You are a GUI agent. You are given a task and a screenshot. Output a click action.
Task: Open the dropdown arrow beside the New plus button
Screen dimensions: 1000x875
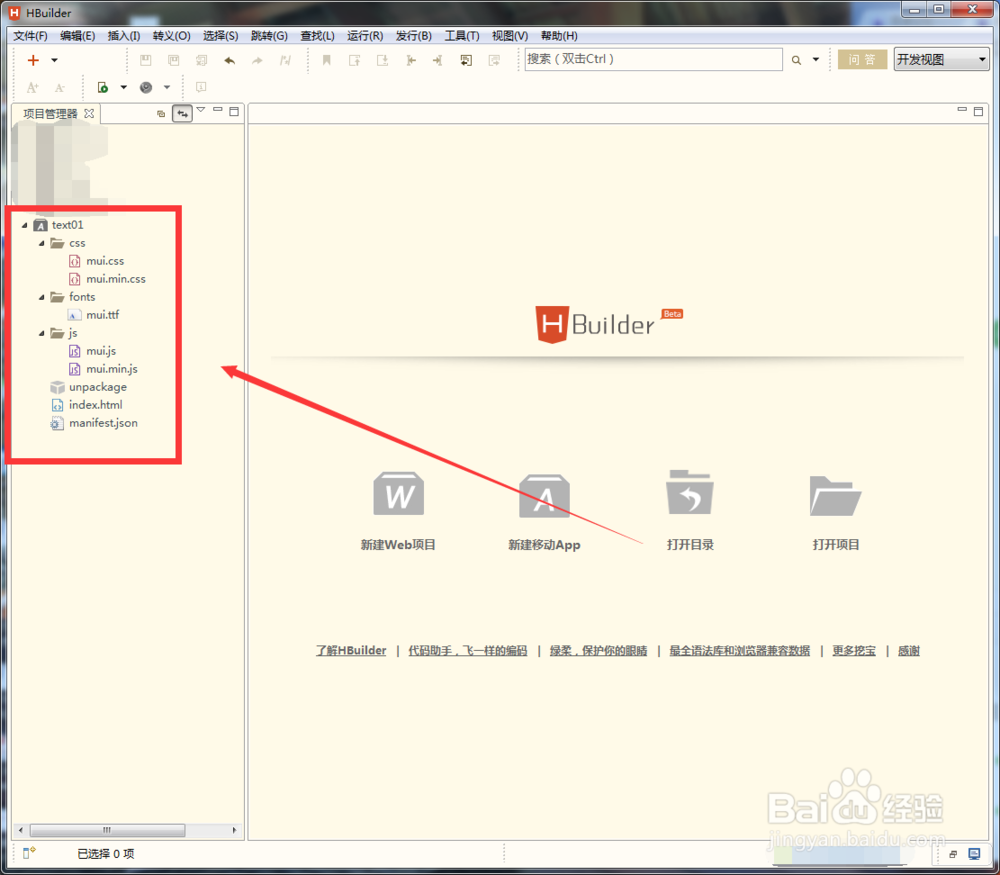click(x=54, y=60)
